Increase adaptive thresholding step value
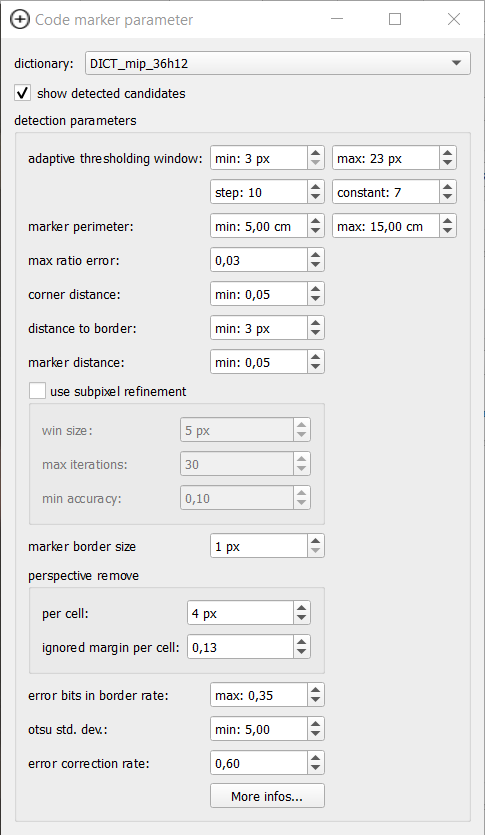 pyautogui.click(x=316, y=187)
